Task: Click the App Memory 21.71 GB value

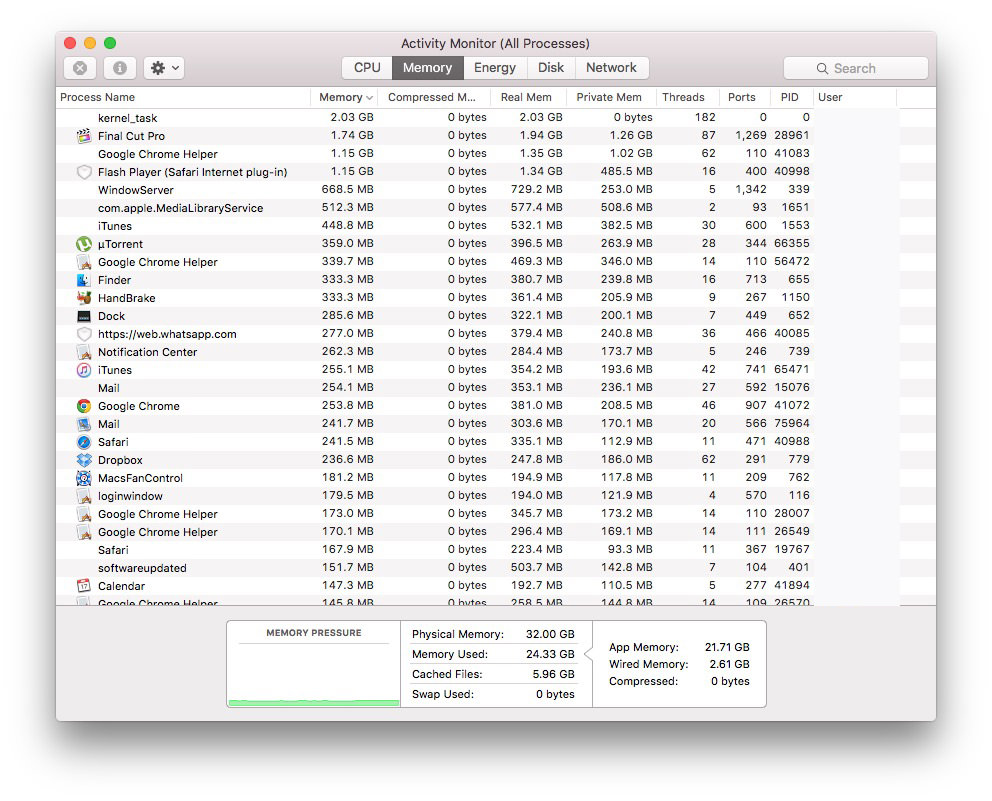Action: click(x=727, y=647)
